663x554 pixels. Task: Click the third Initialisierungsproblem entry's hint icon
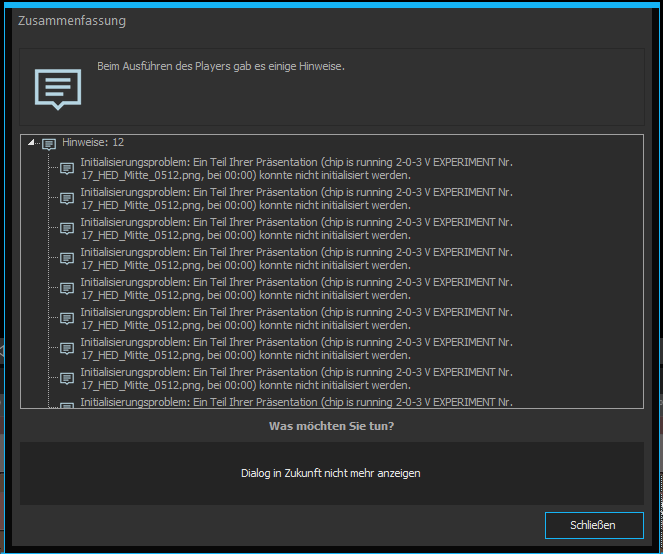tap(67, 229)
